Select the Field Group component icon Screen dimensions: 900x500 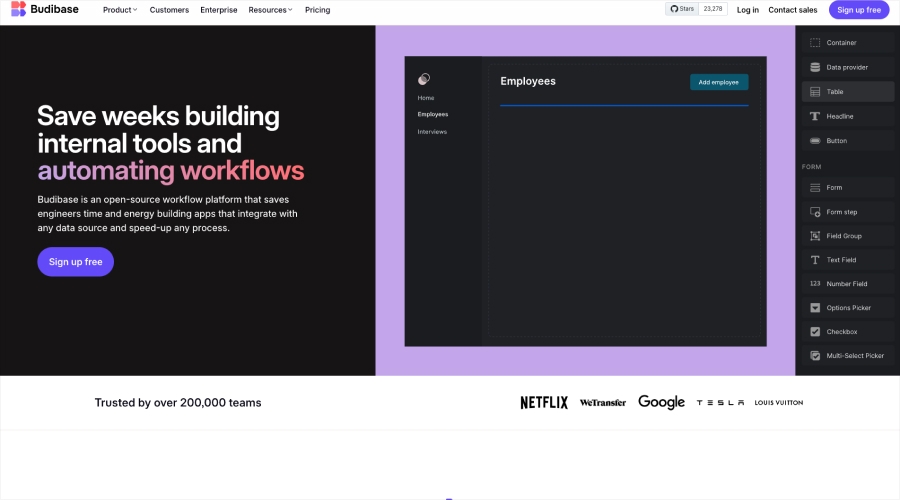click(815, 236)
